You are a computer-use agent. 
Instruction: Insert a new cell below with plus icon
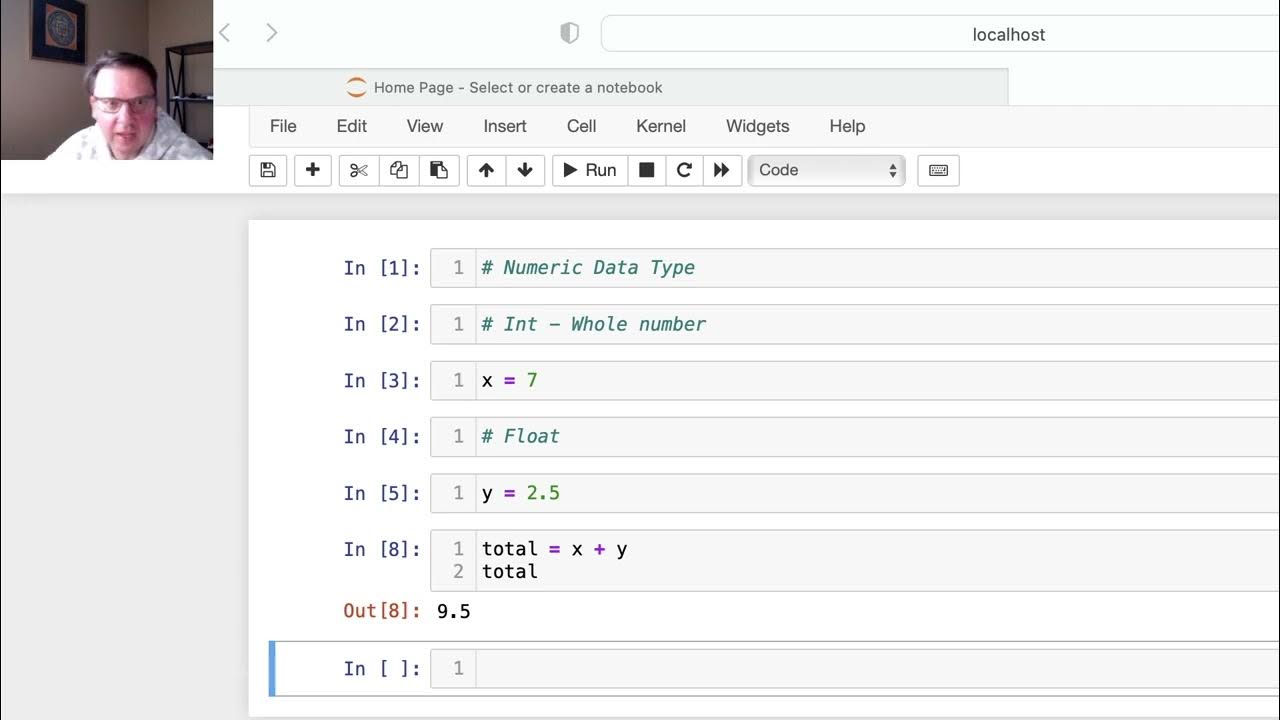coord(312,170)
